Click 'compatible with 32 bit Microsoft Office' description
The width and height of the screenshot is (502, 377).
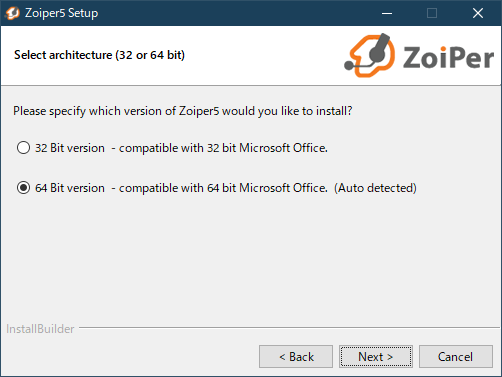click(223, 148)
